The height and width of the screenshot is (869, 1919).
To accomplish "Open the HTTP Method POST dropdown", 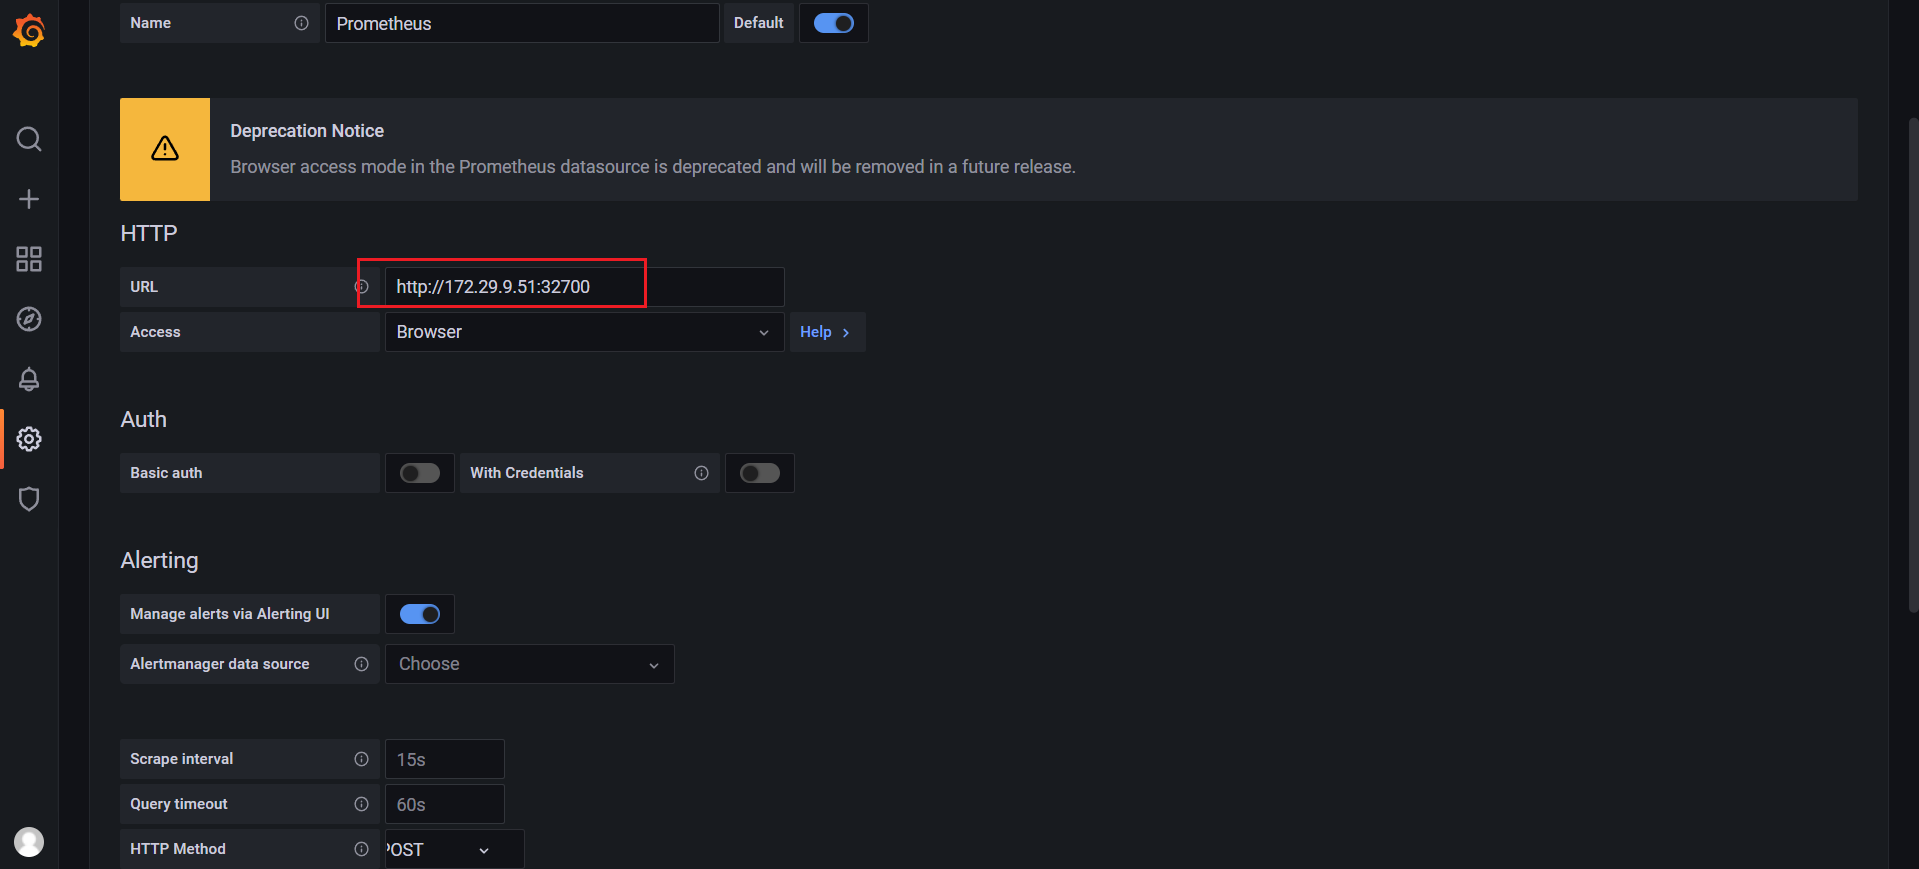I will [454, 849].
